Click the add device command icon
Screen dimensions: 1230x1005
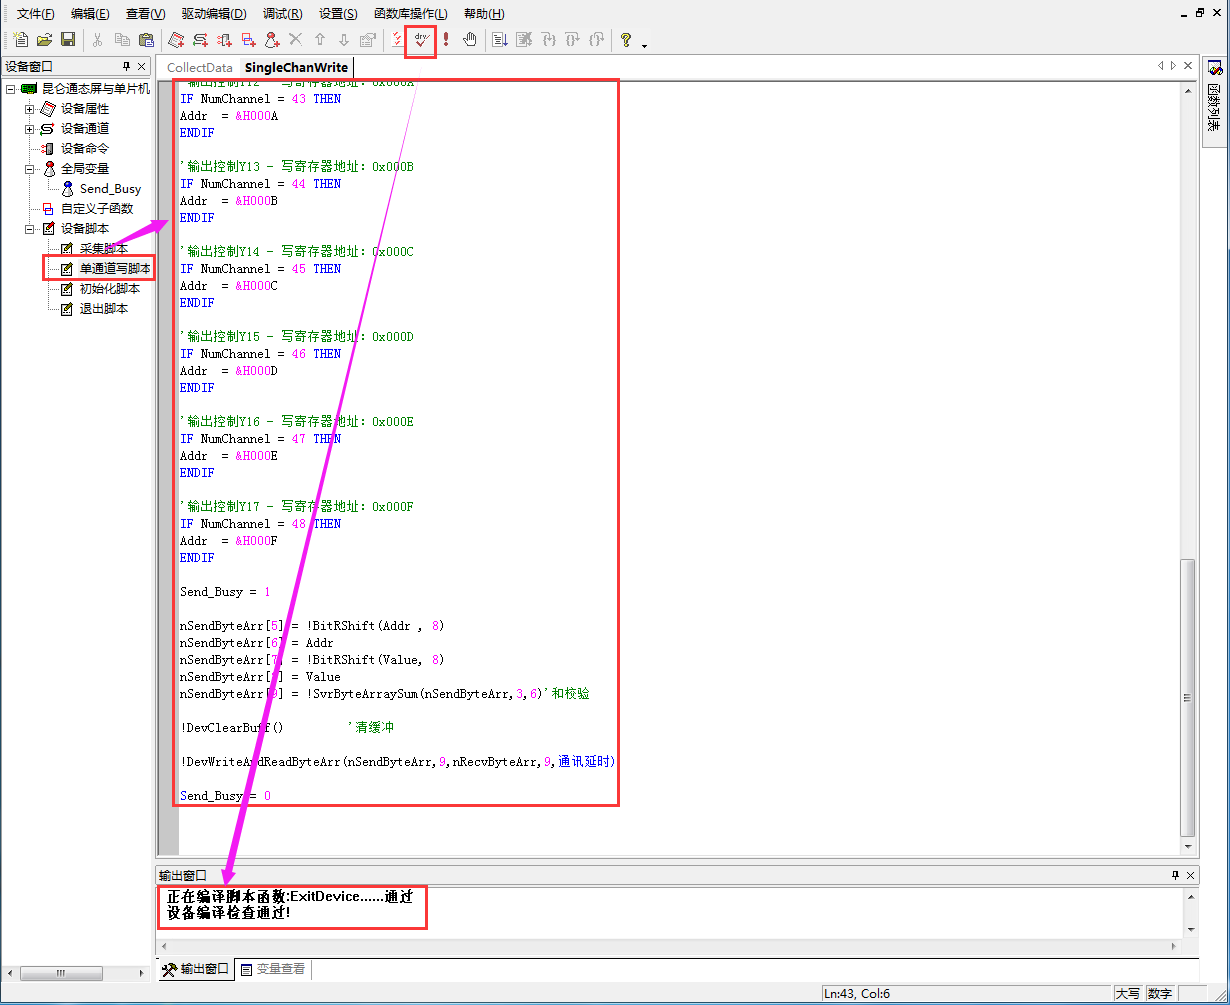pyautogui.click(x=224, y=40)
